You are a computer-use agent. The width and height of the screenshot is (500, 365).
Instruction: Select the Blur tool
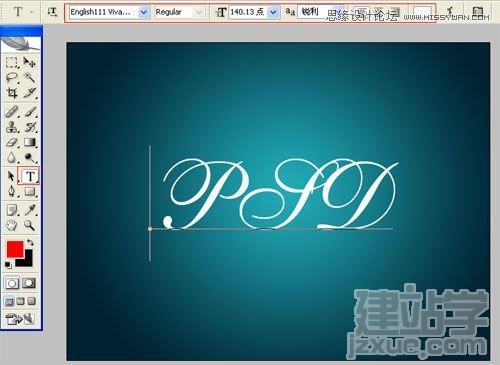pyautogui.click(x=12, y=158)
